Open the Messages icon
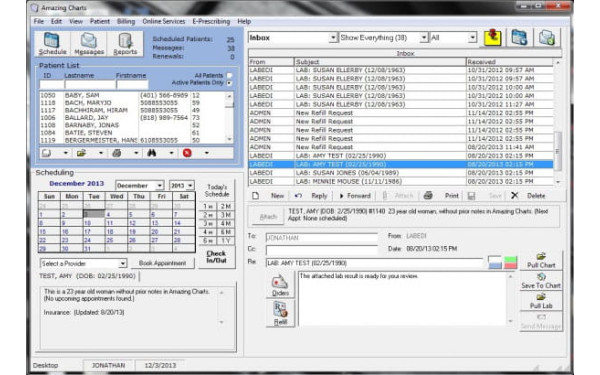Screen dimensions: 600x375 (89, 44)
